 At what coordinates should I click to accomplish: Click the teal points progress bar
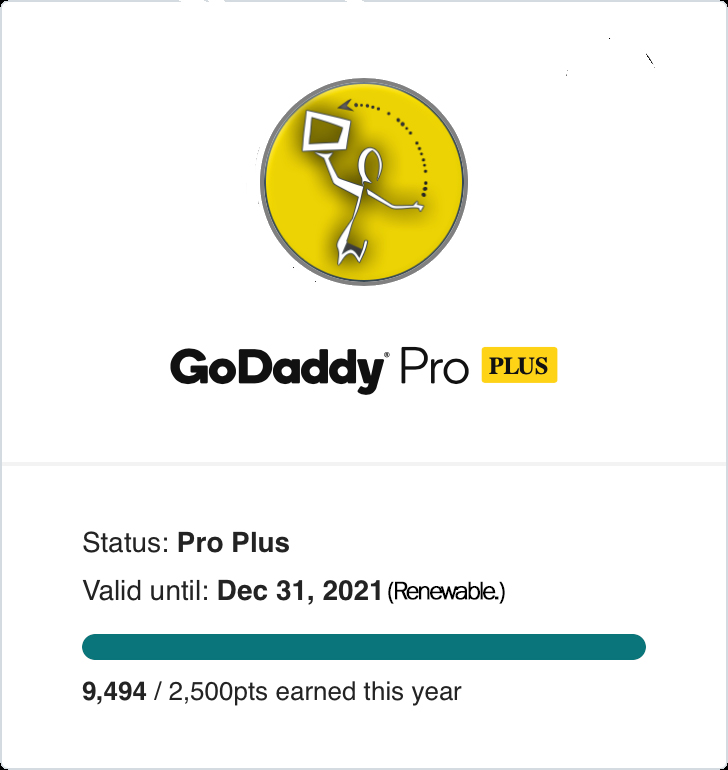click(364, 647)
